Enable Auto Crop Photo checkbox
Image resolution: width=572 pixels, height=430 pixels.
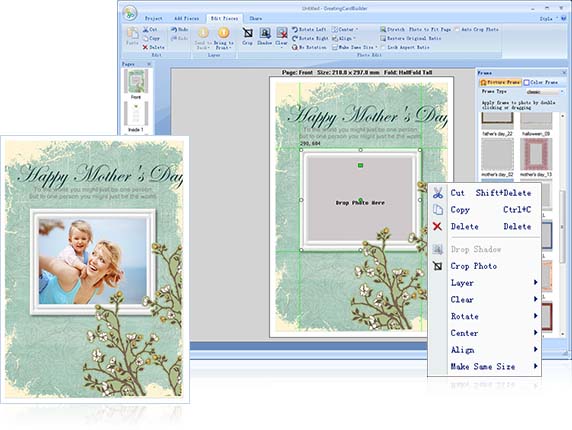[457, 30]
